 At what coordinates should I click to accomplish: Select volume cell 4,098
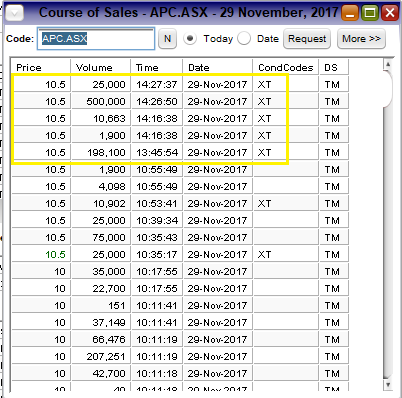pos(100,187)
